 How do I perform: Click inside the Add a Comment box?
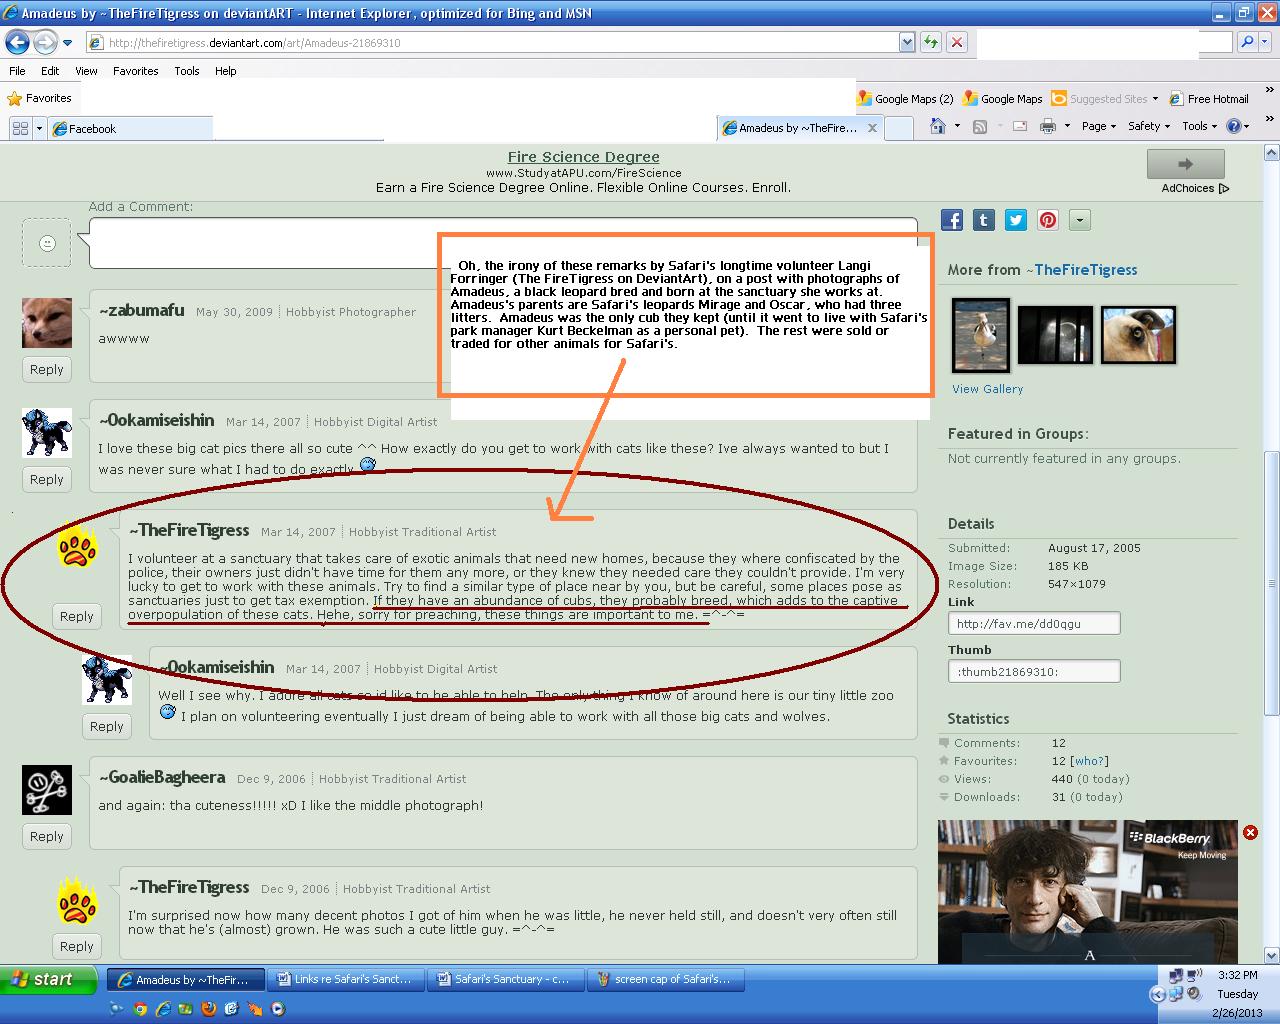coord(502,243)
